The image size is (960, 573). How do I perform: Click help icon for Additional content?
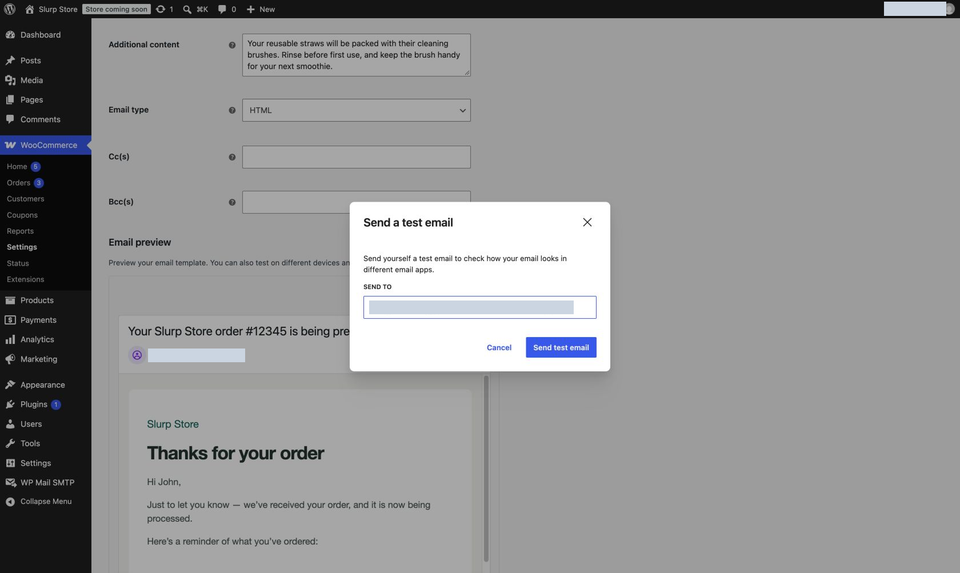tap(232, 45)
